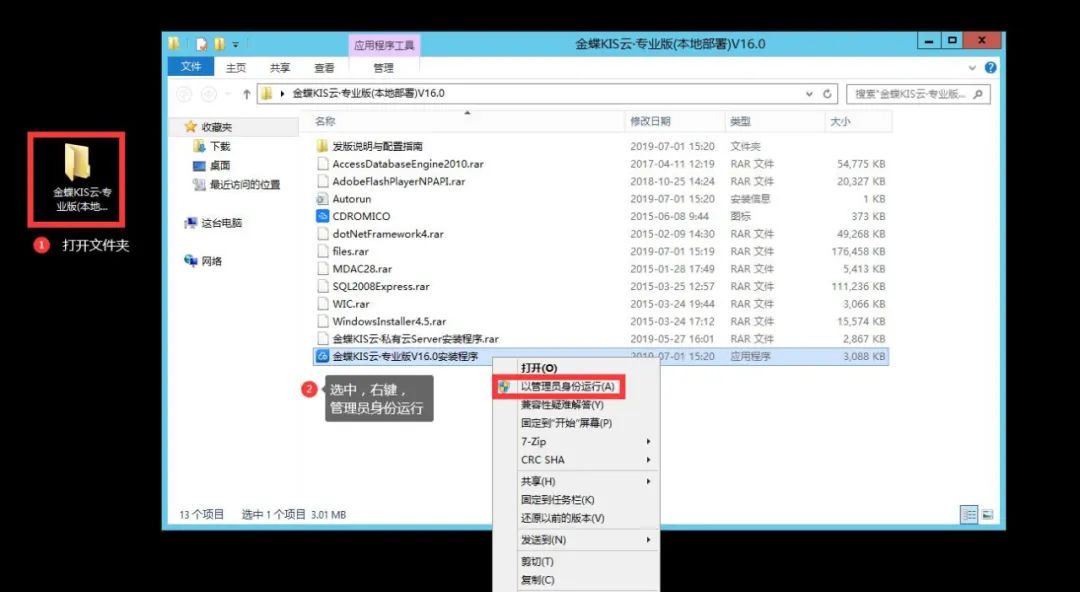
Task: Switch to the 查看 ribbon tab
Action: click(x=324, y=68)
